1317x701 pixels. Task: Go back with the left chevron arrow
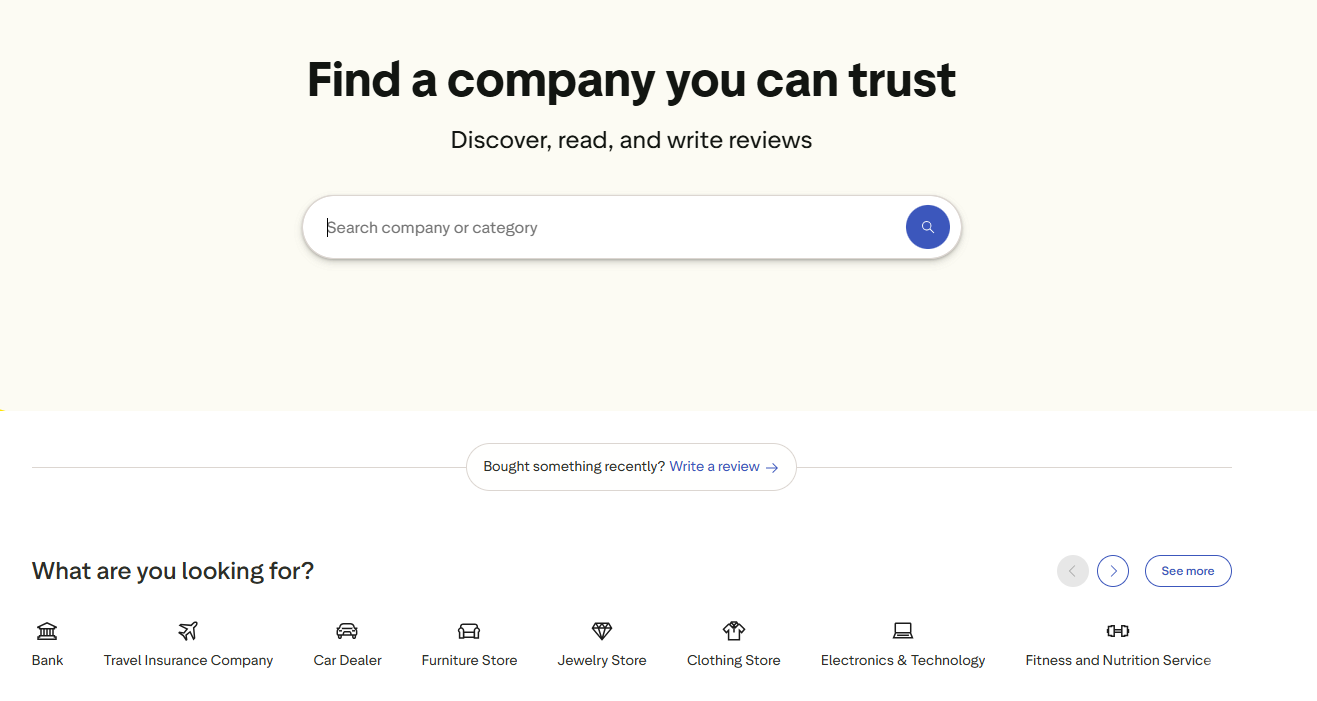(x=1073, y=571)
